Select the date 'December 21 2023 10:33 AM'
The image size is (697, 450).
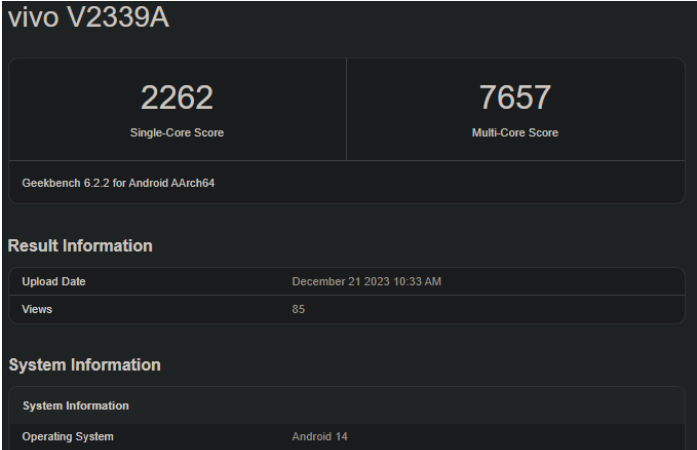click(367, 281)
